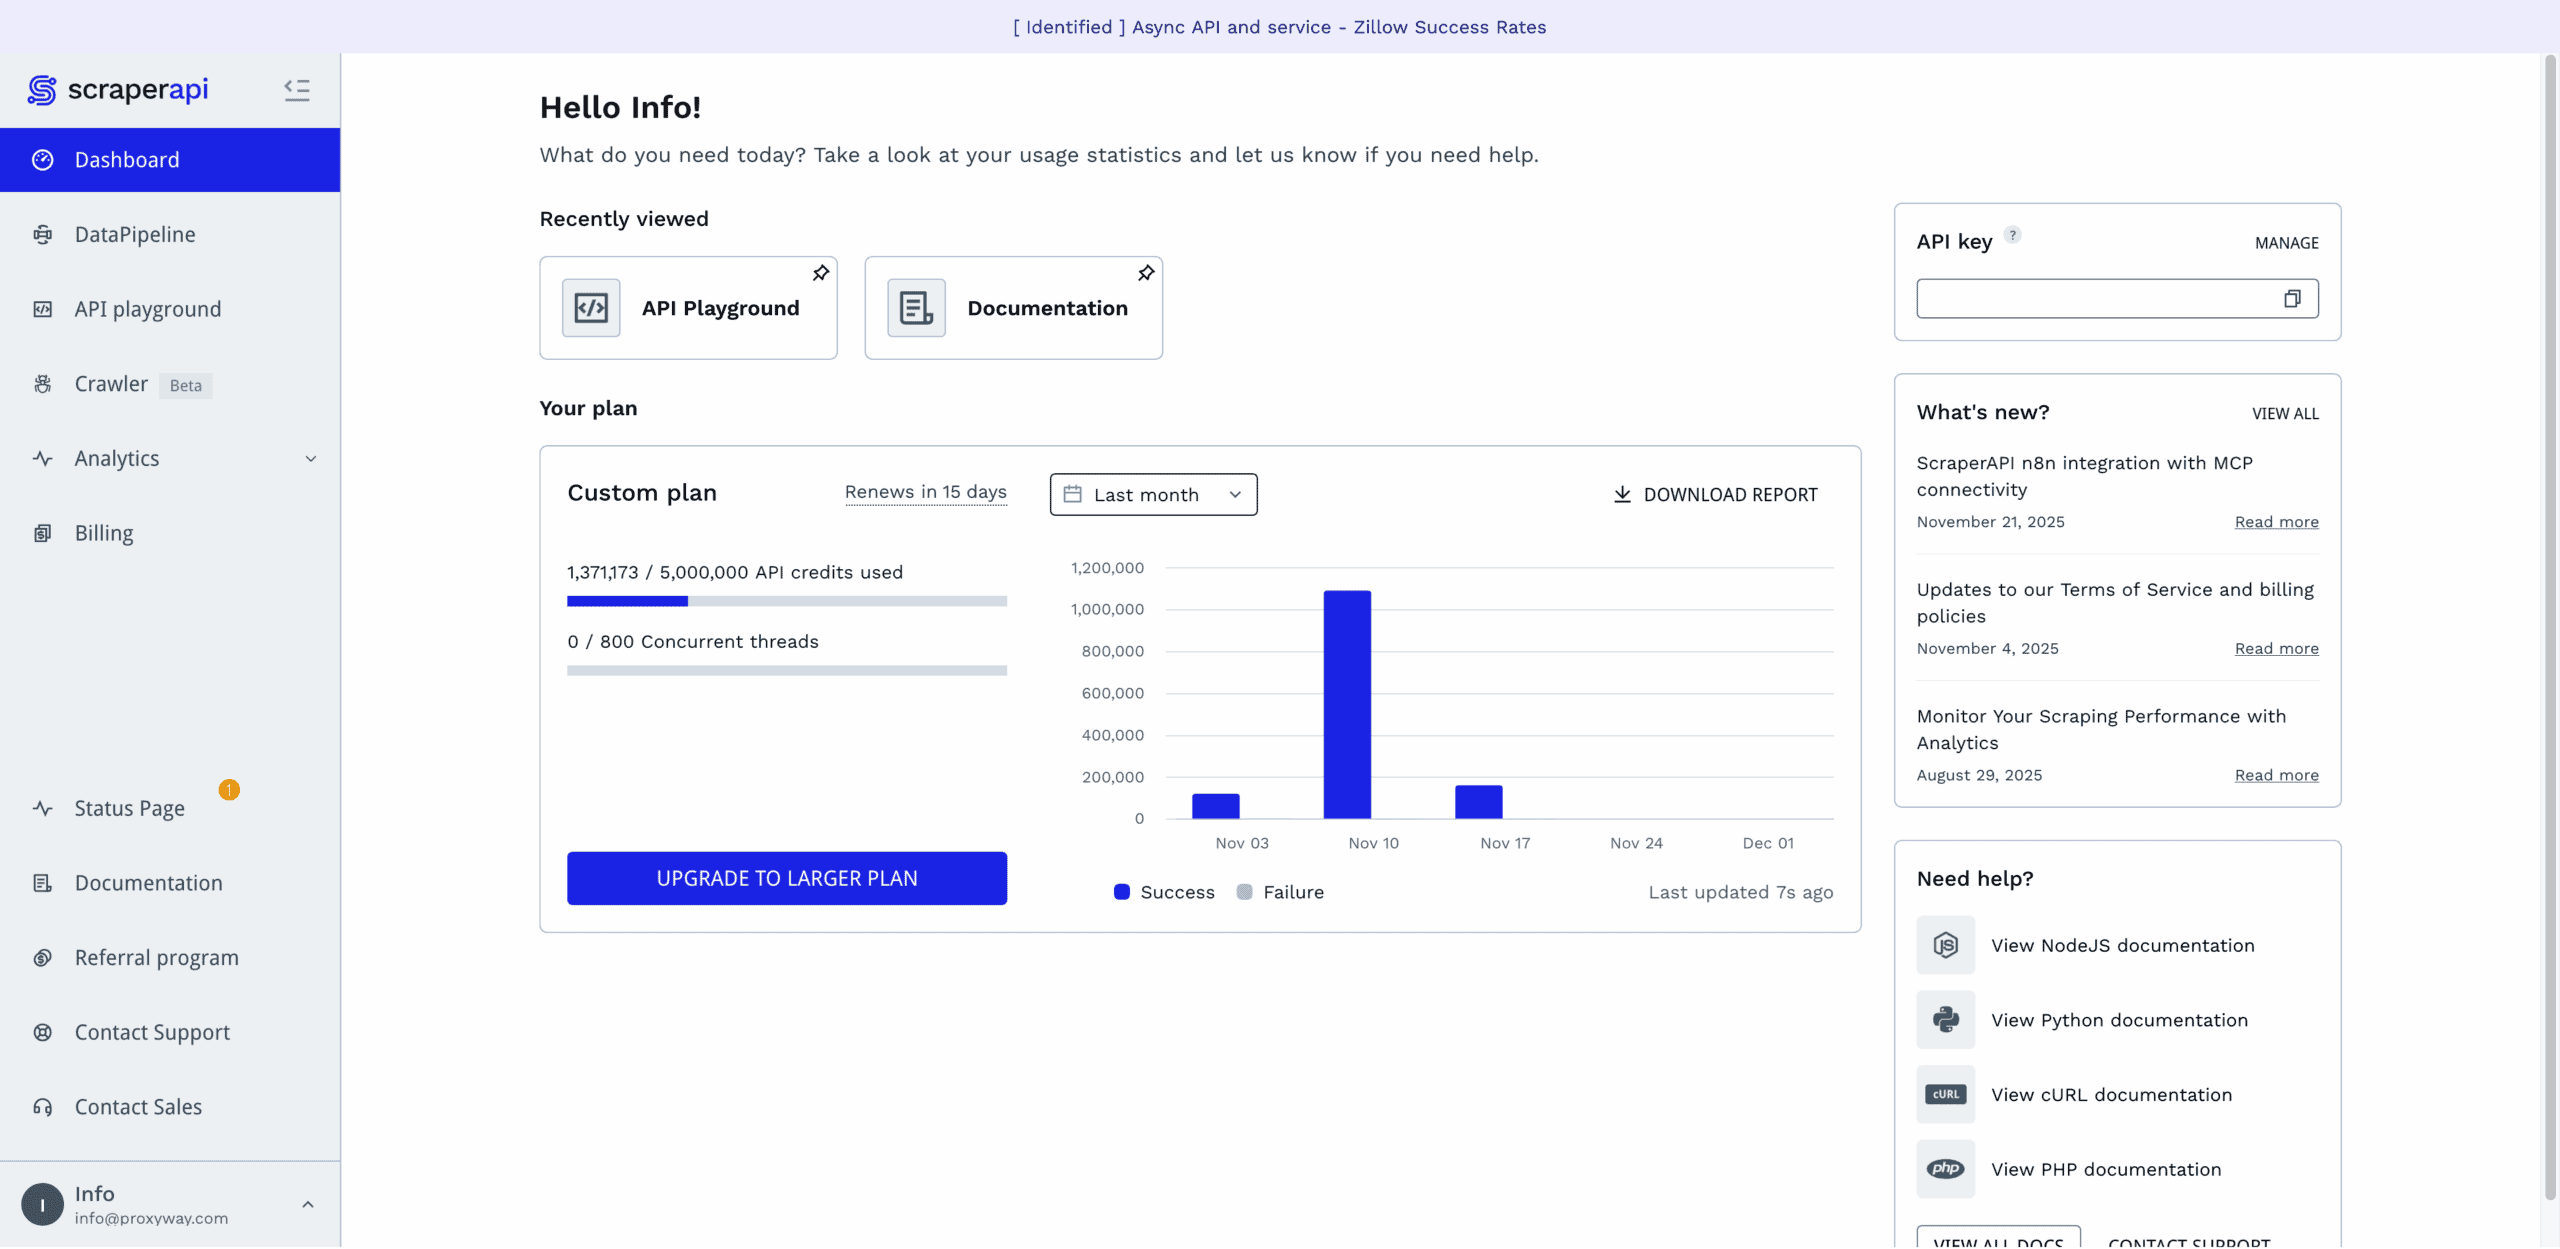Click the API key help question mark icon
2560x1249 pixels.
[x=2013, y=235]
